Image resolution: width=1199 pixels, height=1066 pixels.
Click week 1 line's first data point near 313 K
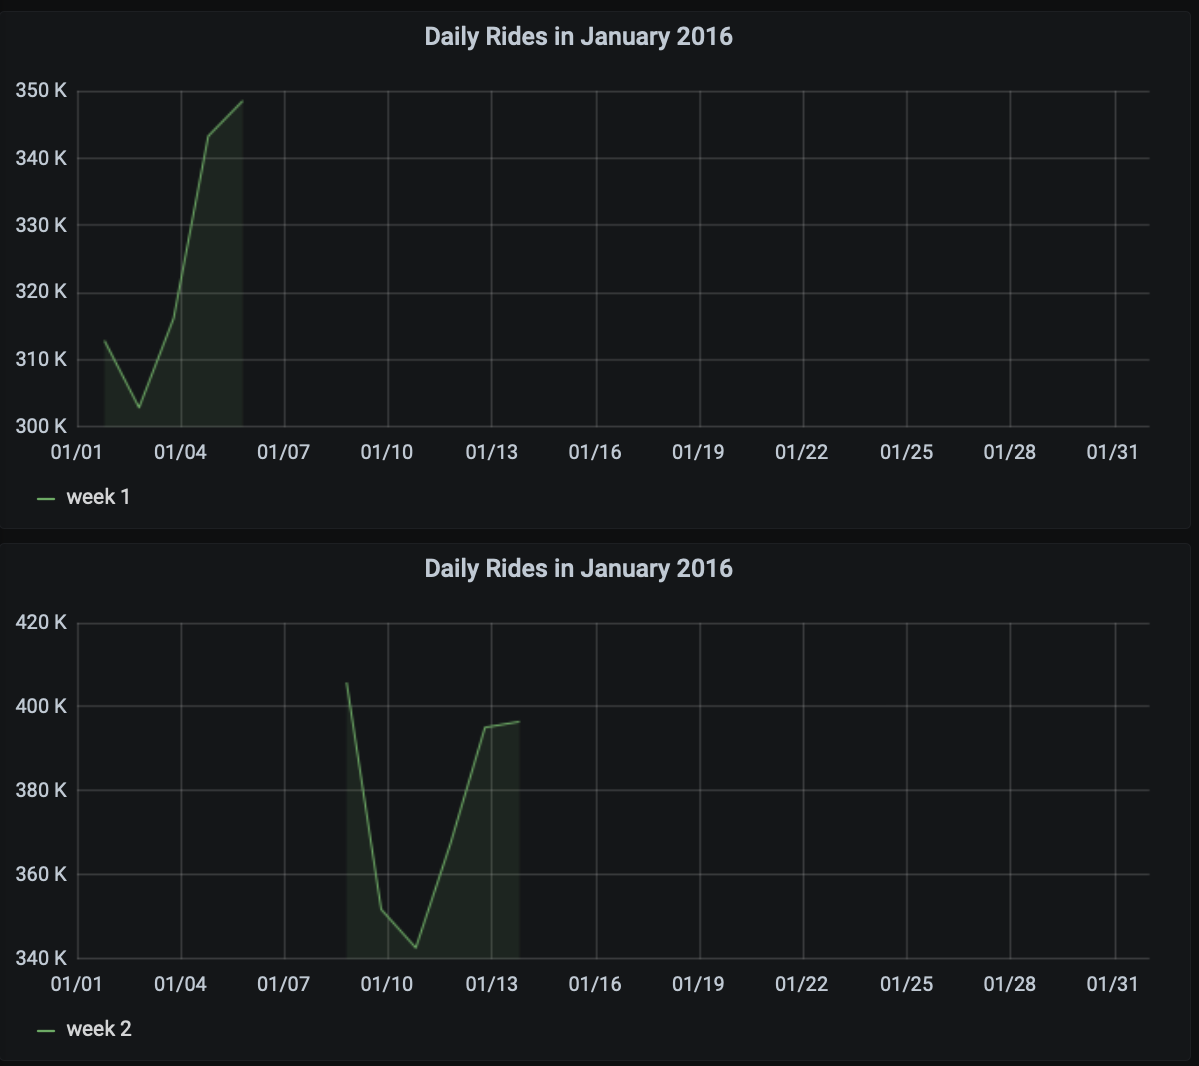pyautogui.click(x=105, y=341)
